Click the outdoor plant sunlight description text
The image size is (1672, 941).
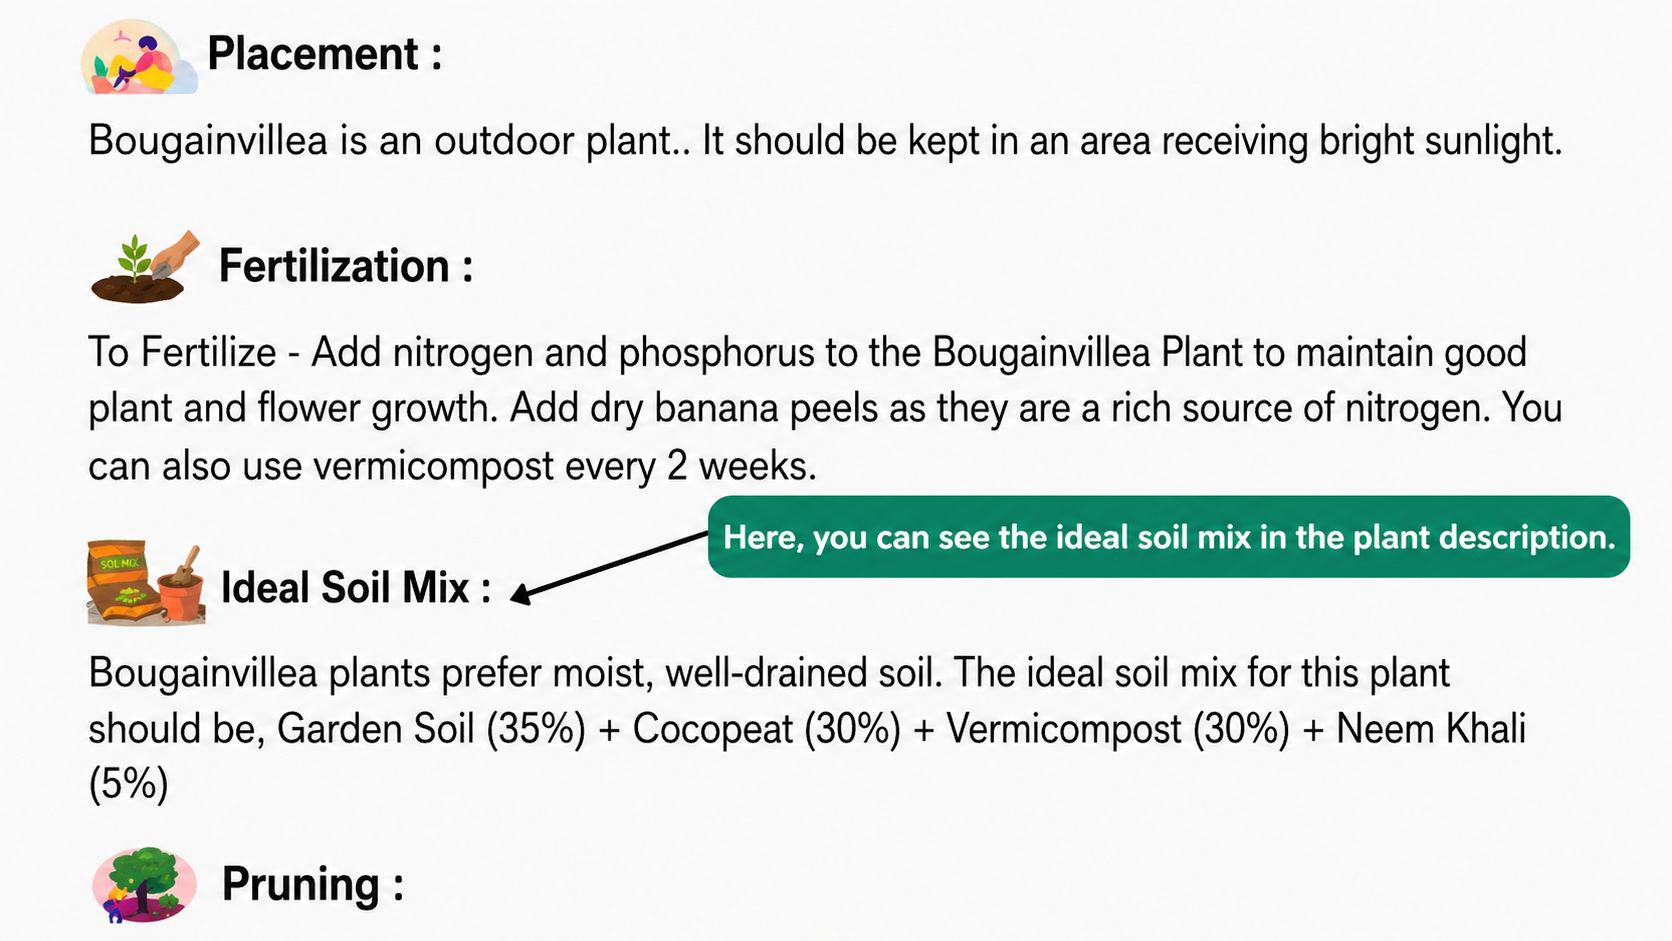[x=825, y=141]
